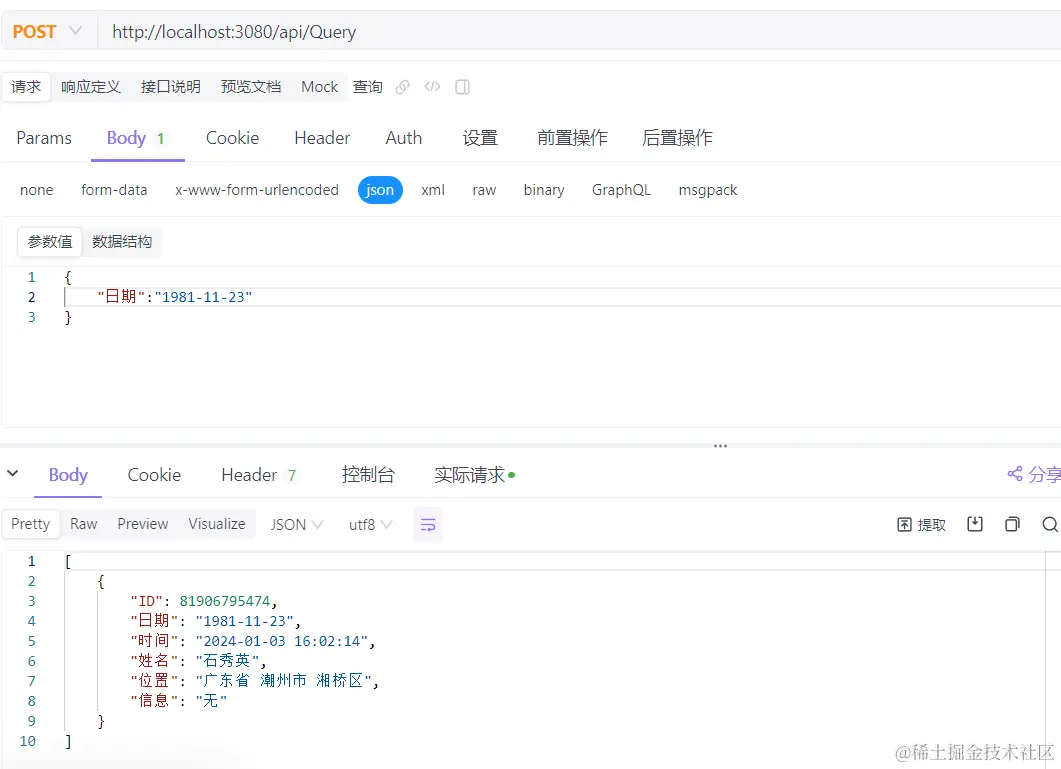Open the request Params tab
The width and height of the screenshot is (1061, 769).
pyautogui.click(x=44, y=138)
